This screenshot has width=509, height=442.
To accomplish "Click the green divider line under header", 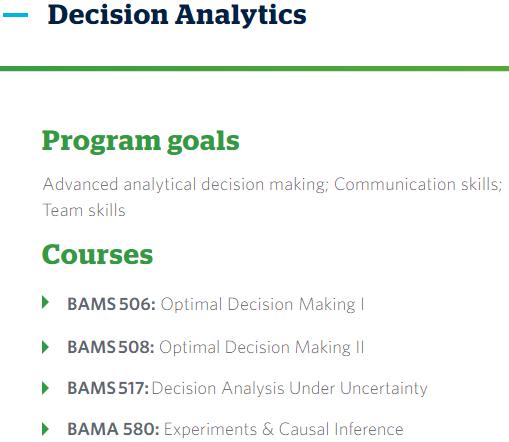I will pos(254,69).
